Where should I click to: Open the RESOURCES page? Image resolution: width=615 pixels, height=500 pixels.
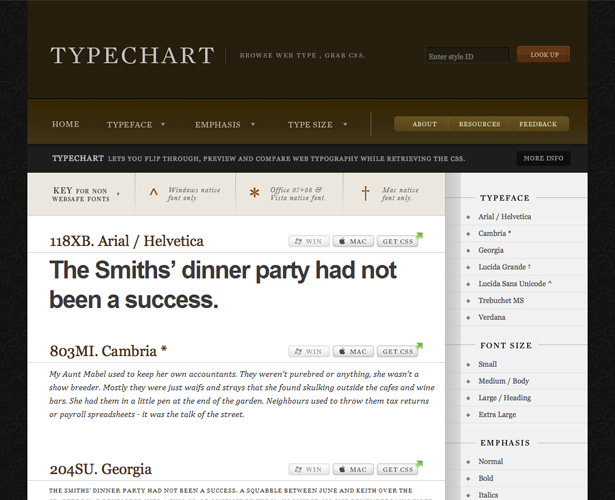[479, 124]
